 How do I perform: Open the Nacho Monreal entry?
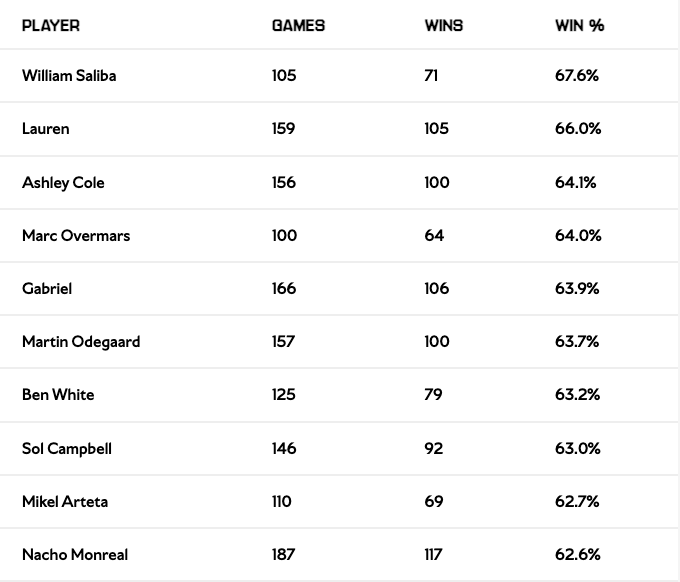(75, 555)
